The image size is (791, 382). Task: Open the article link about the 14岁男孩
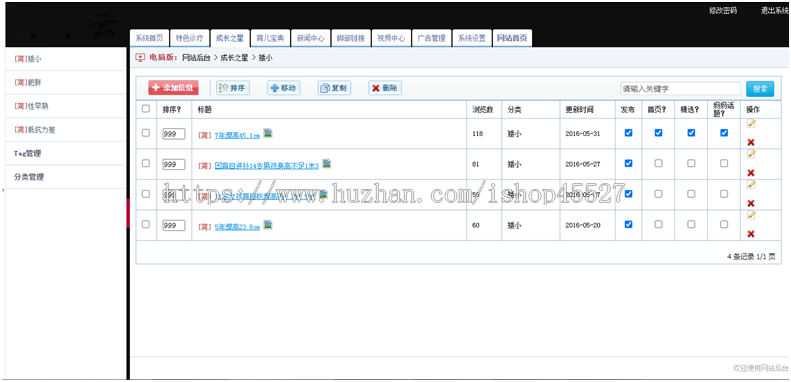coord(267,166)
